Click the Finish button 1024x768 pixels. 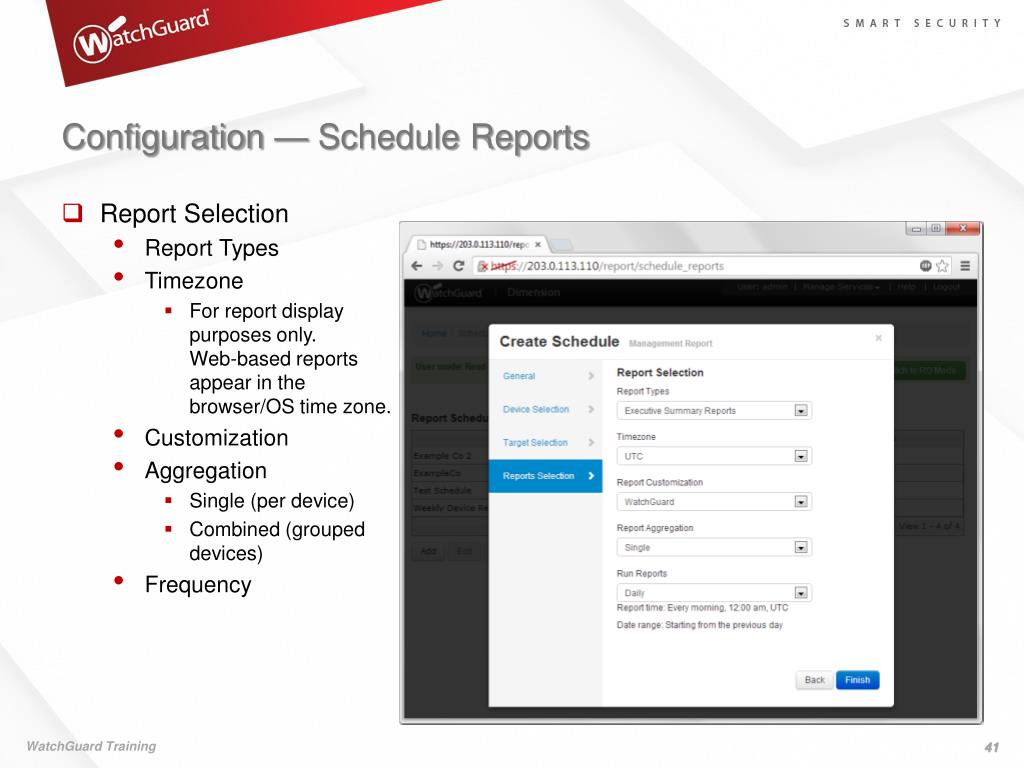coord(857,680)
